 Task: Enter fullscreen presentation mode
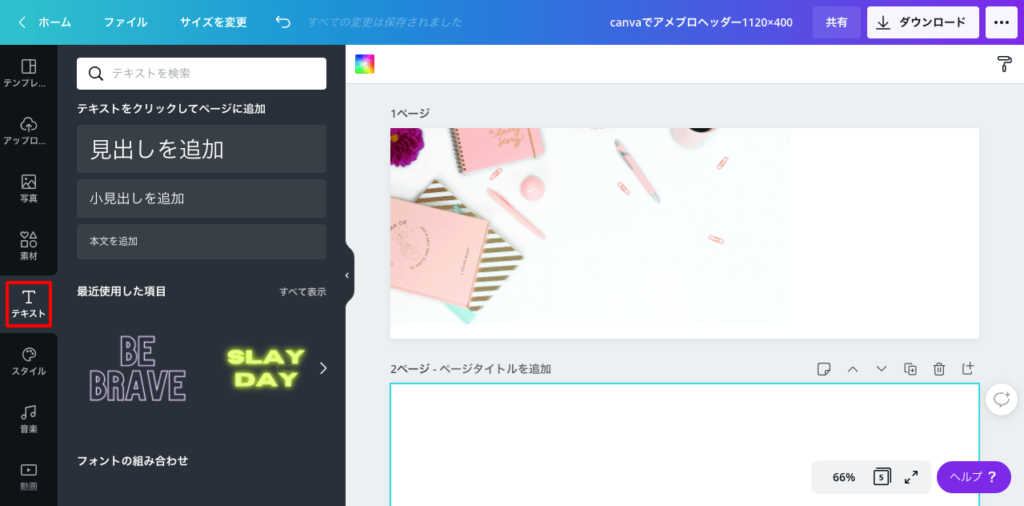click(911, 477)
